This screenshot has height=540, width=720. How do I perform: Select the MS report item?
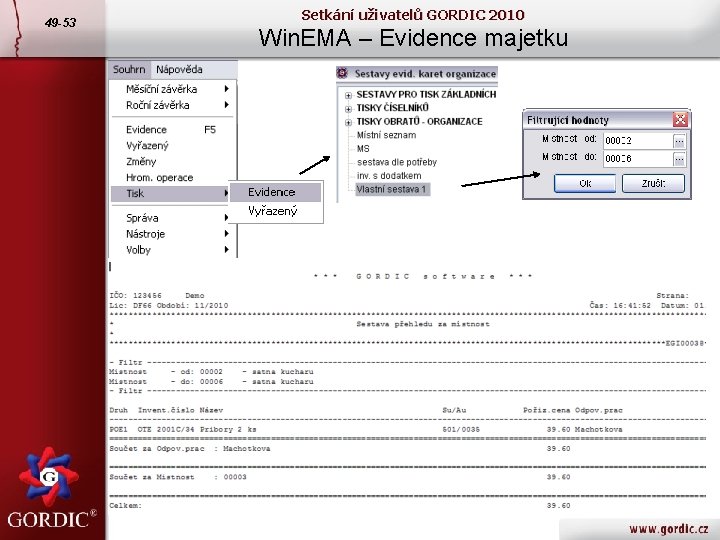coord(363,148)
